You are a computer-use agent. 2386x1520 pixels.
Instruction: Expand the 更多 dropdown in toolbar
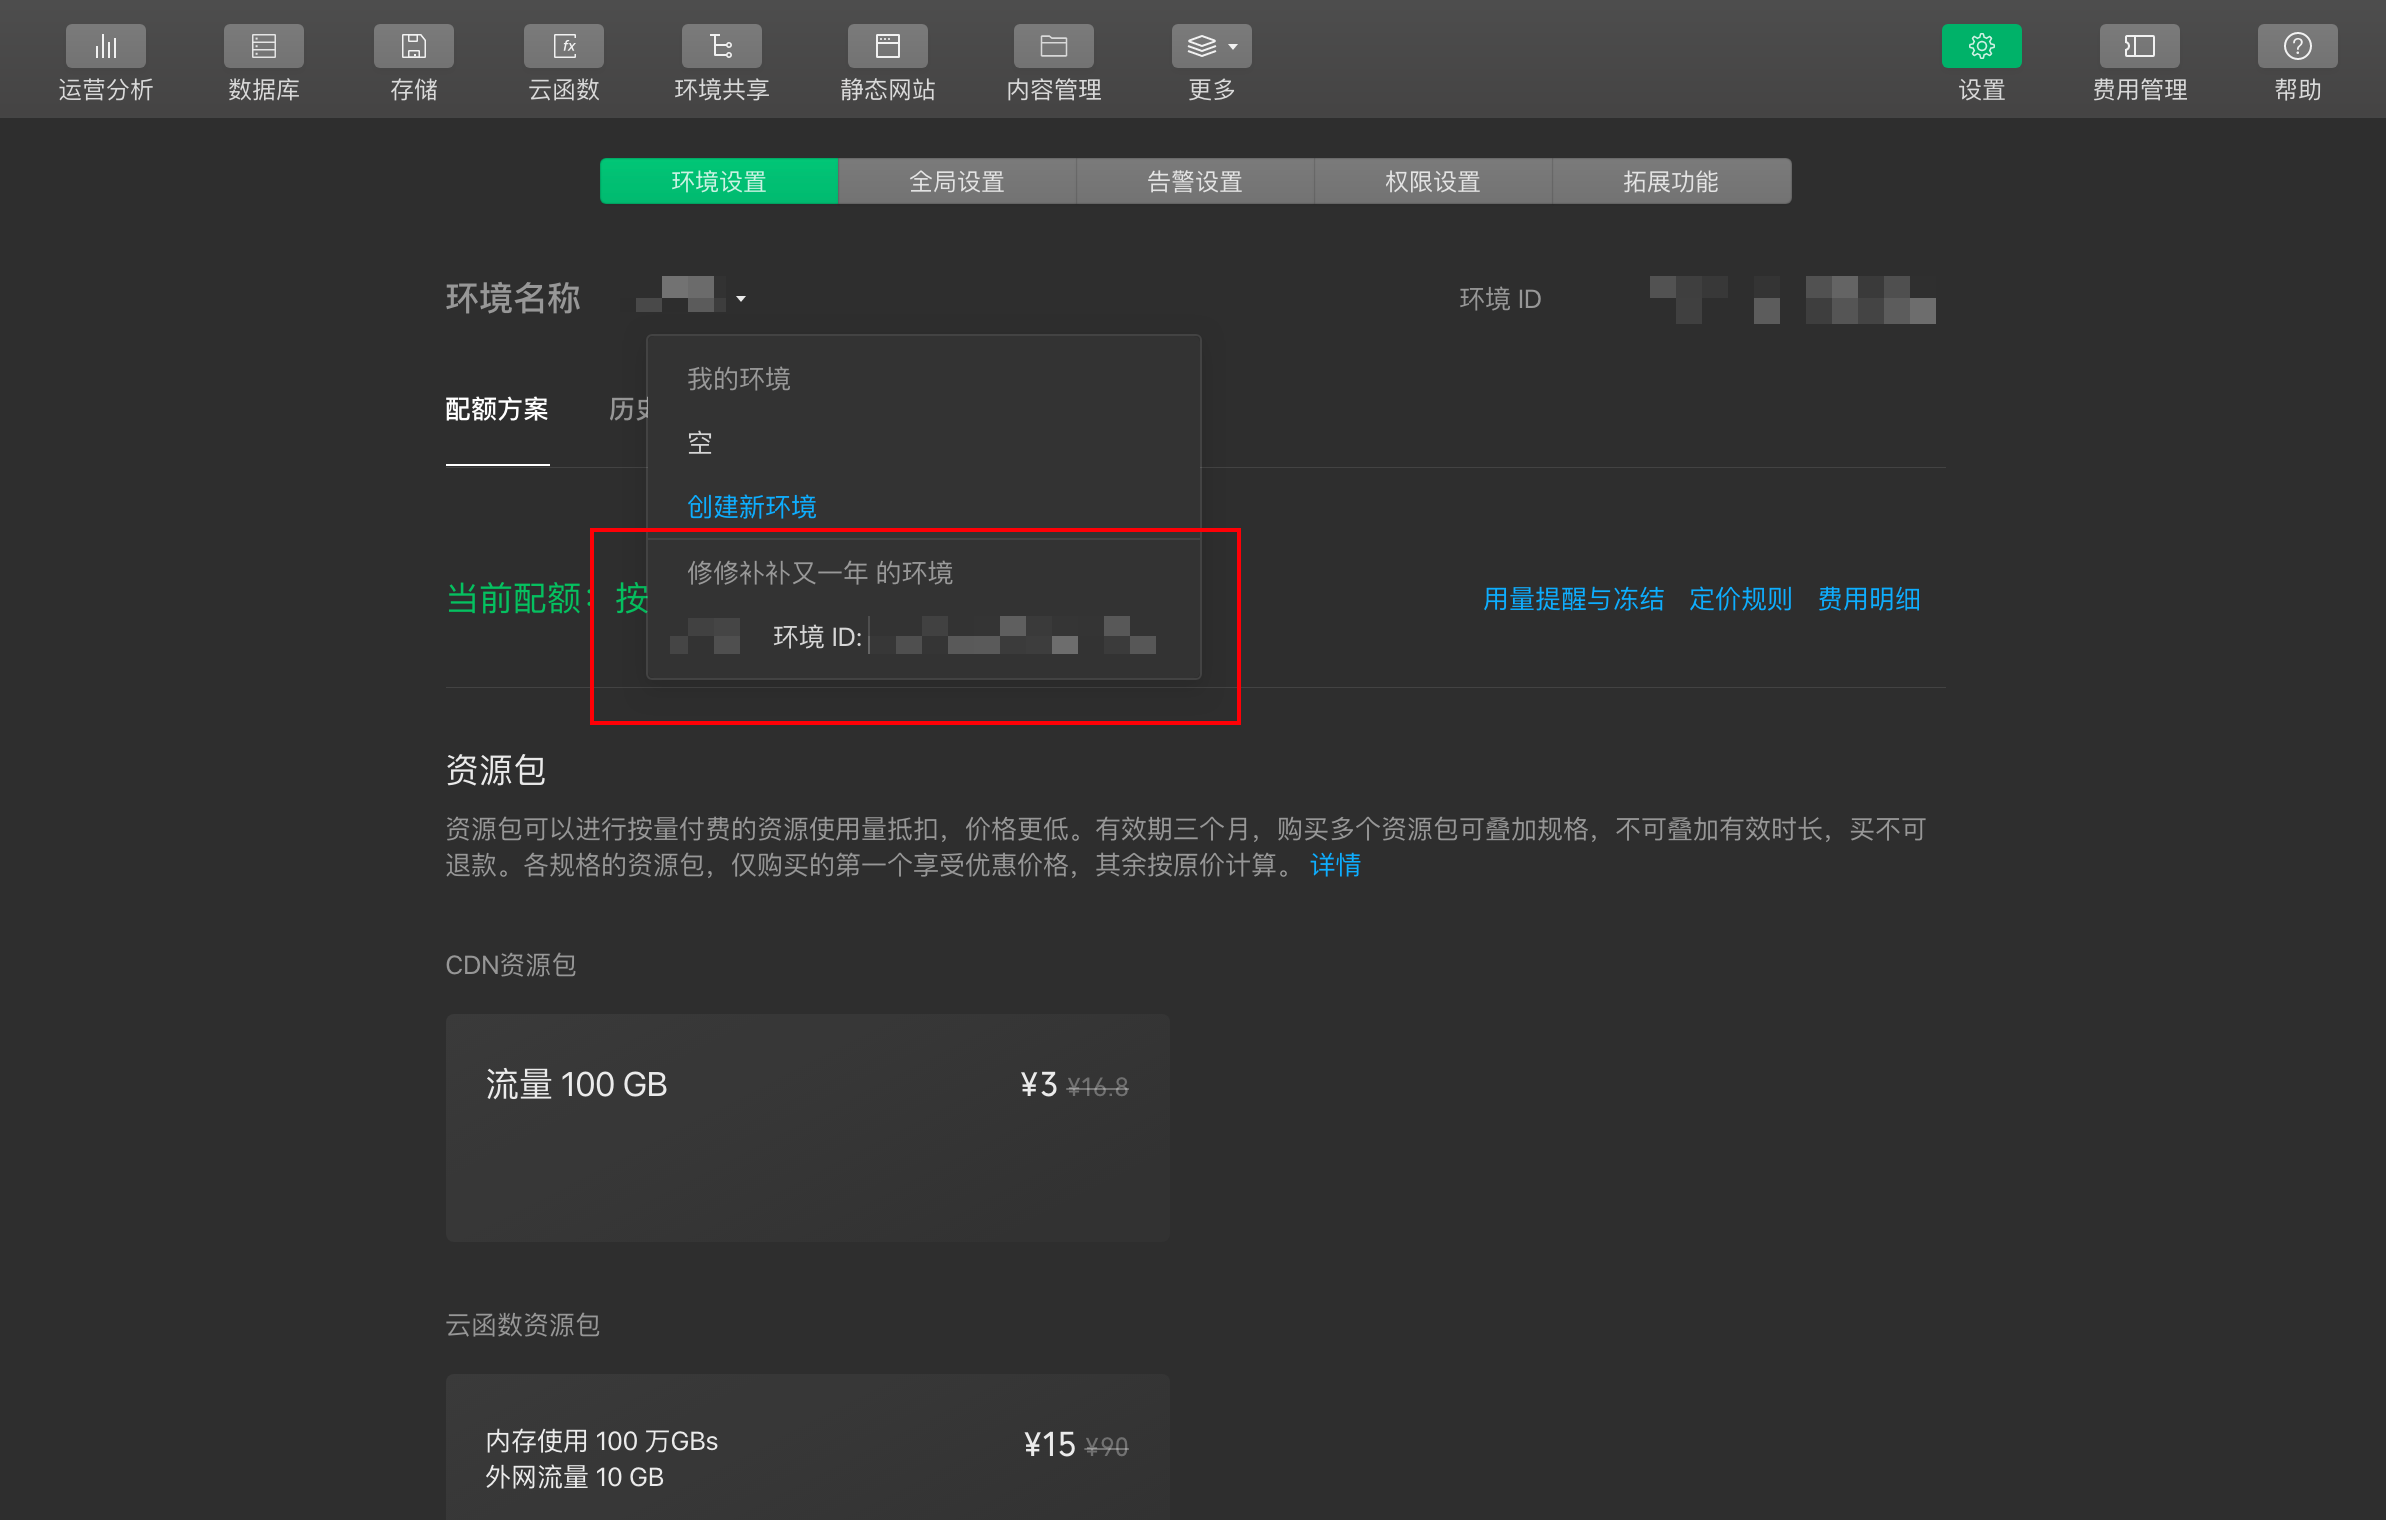[1211, 47]
